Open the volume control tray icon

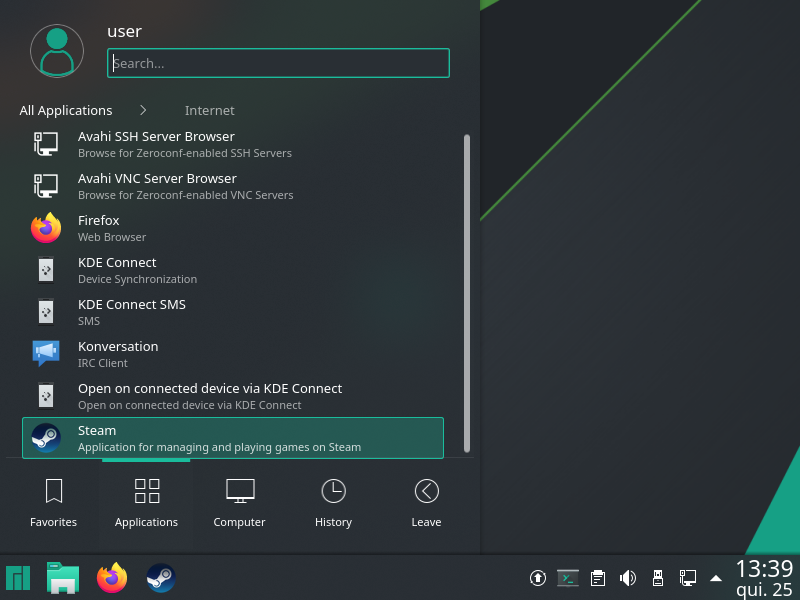tap(628, 578)
